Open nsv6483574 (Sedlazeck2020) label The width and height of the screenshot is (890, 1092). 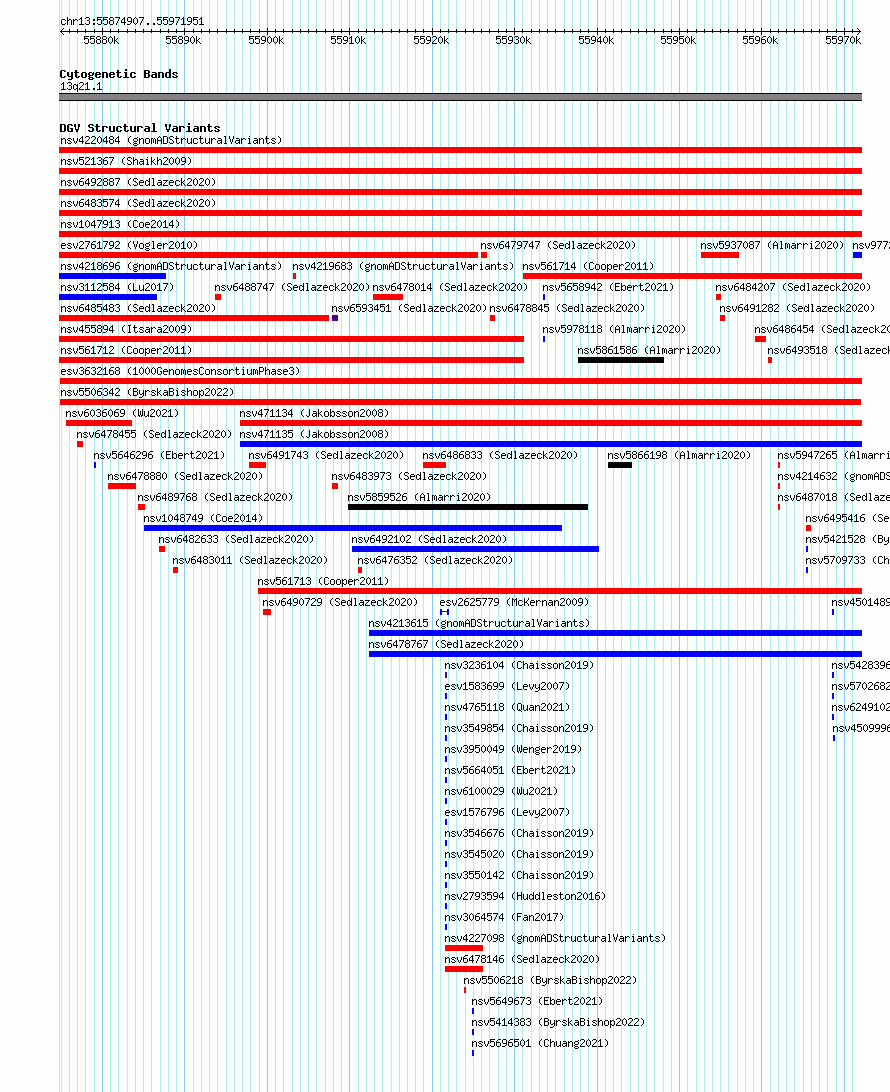pos(138,203)
